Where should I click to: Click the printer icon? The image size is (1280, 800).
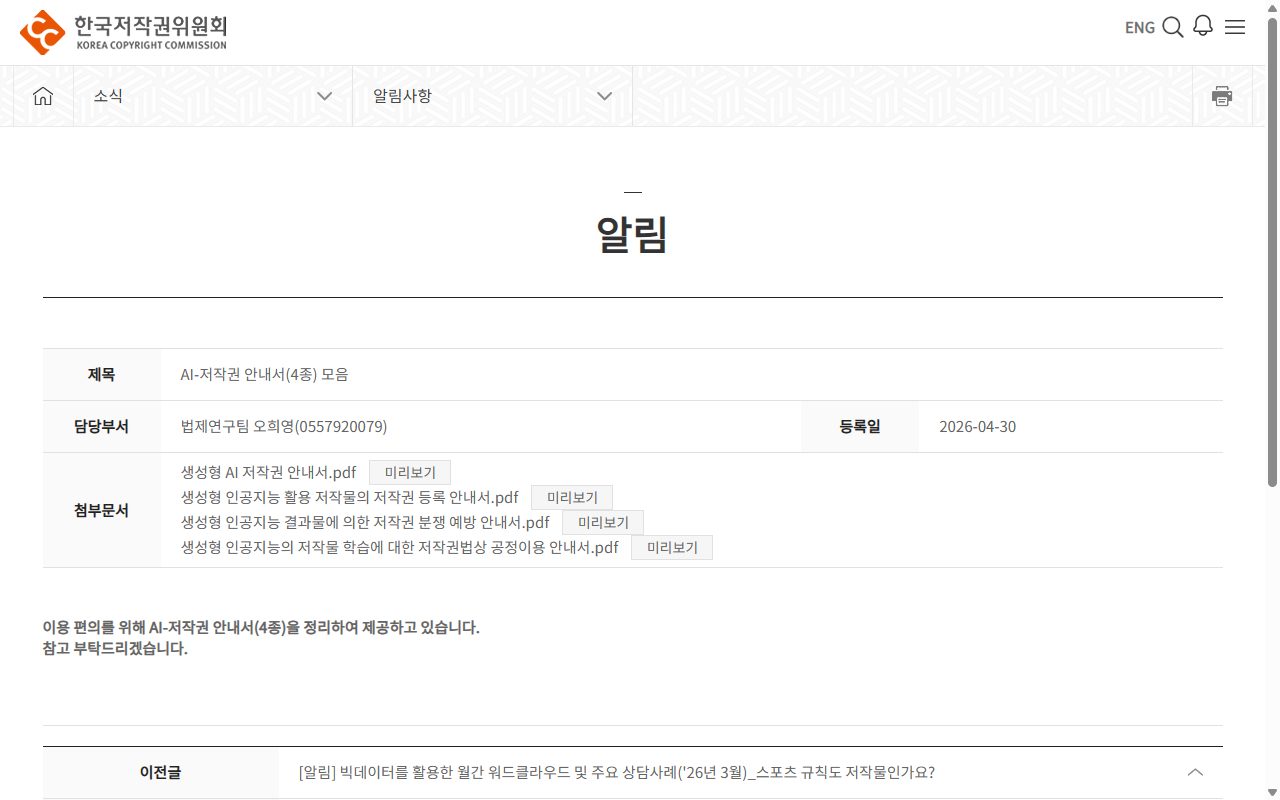click(x=1222, y=96)
